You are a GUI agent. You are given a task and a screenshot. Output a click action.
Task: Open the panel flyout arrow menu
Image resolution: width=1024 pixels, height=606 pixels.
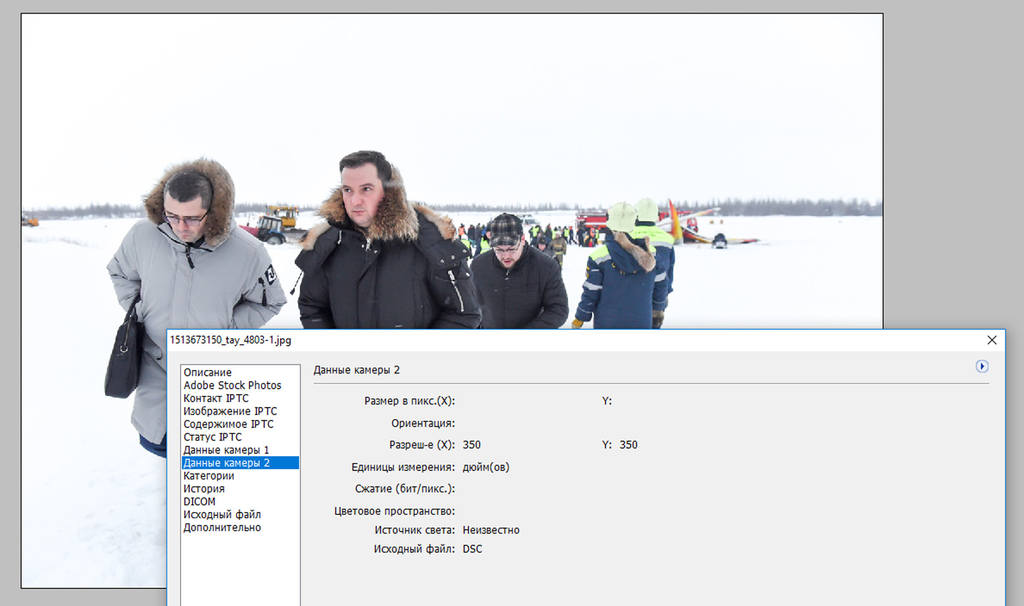click(982, 366)
